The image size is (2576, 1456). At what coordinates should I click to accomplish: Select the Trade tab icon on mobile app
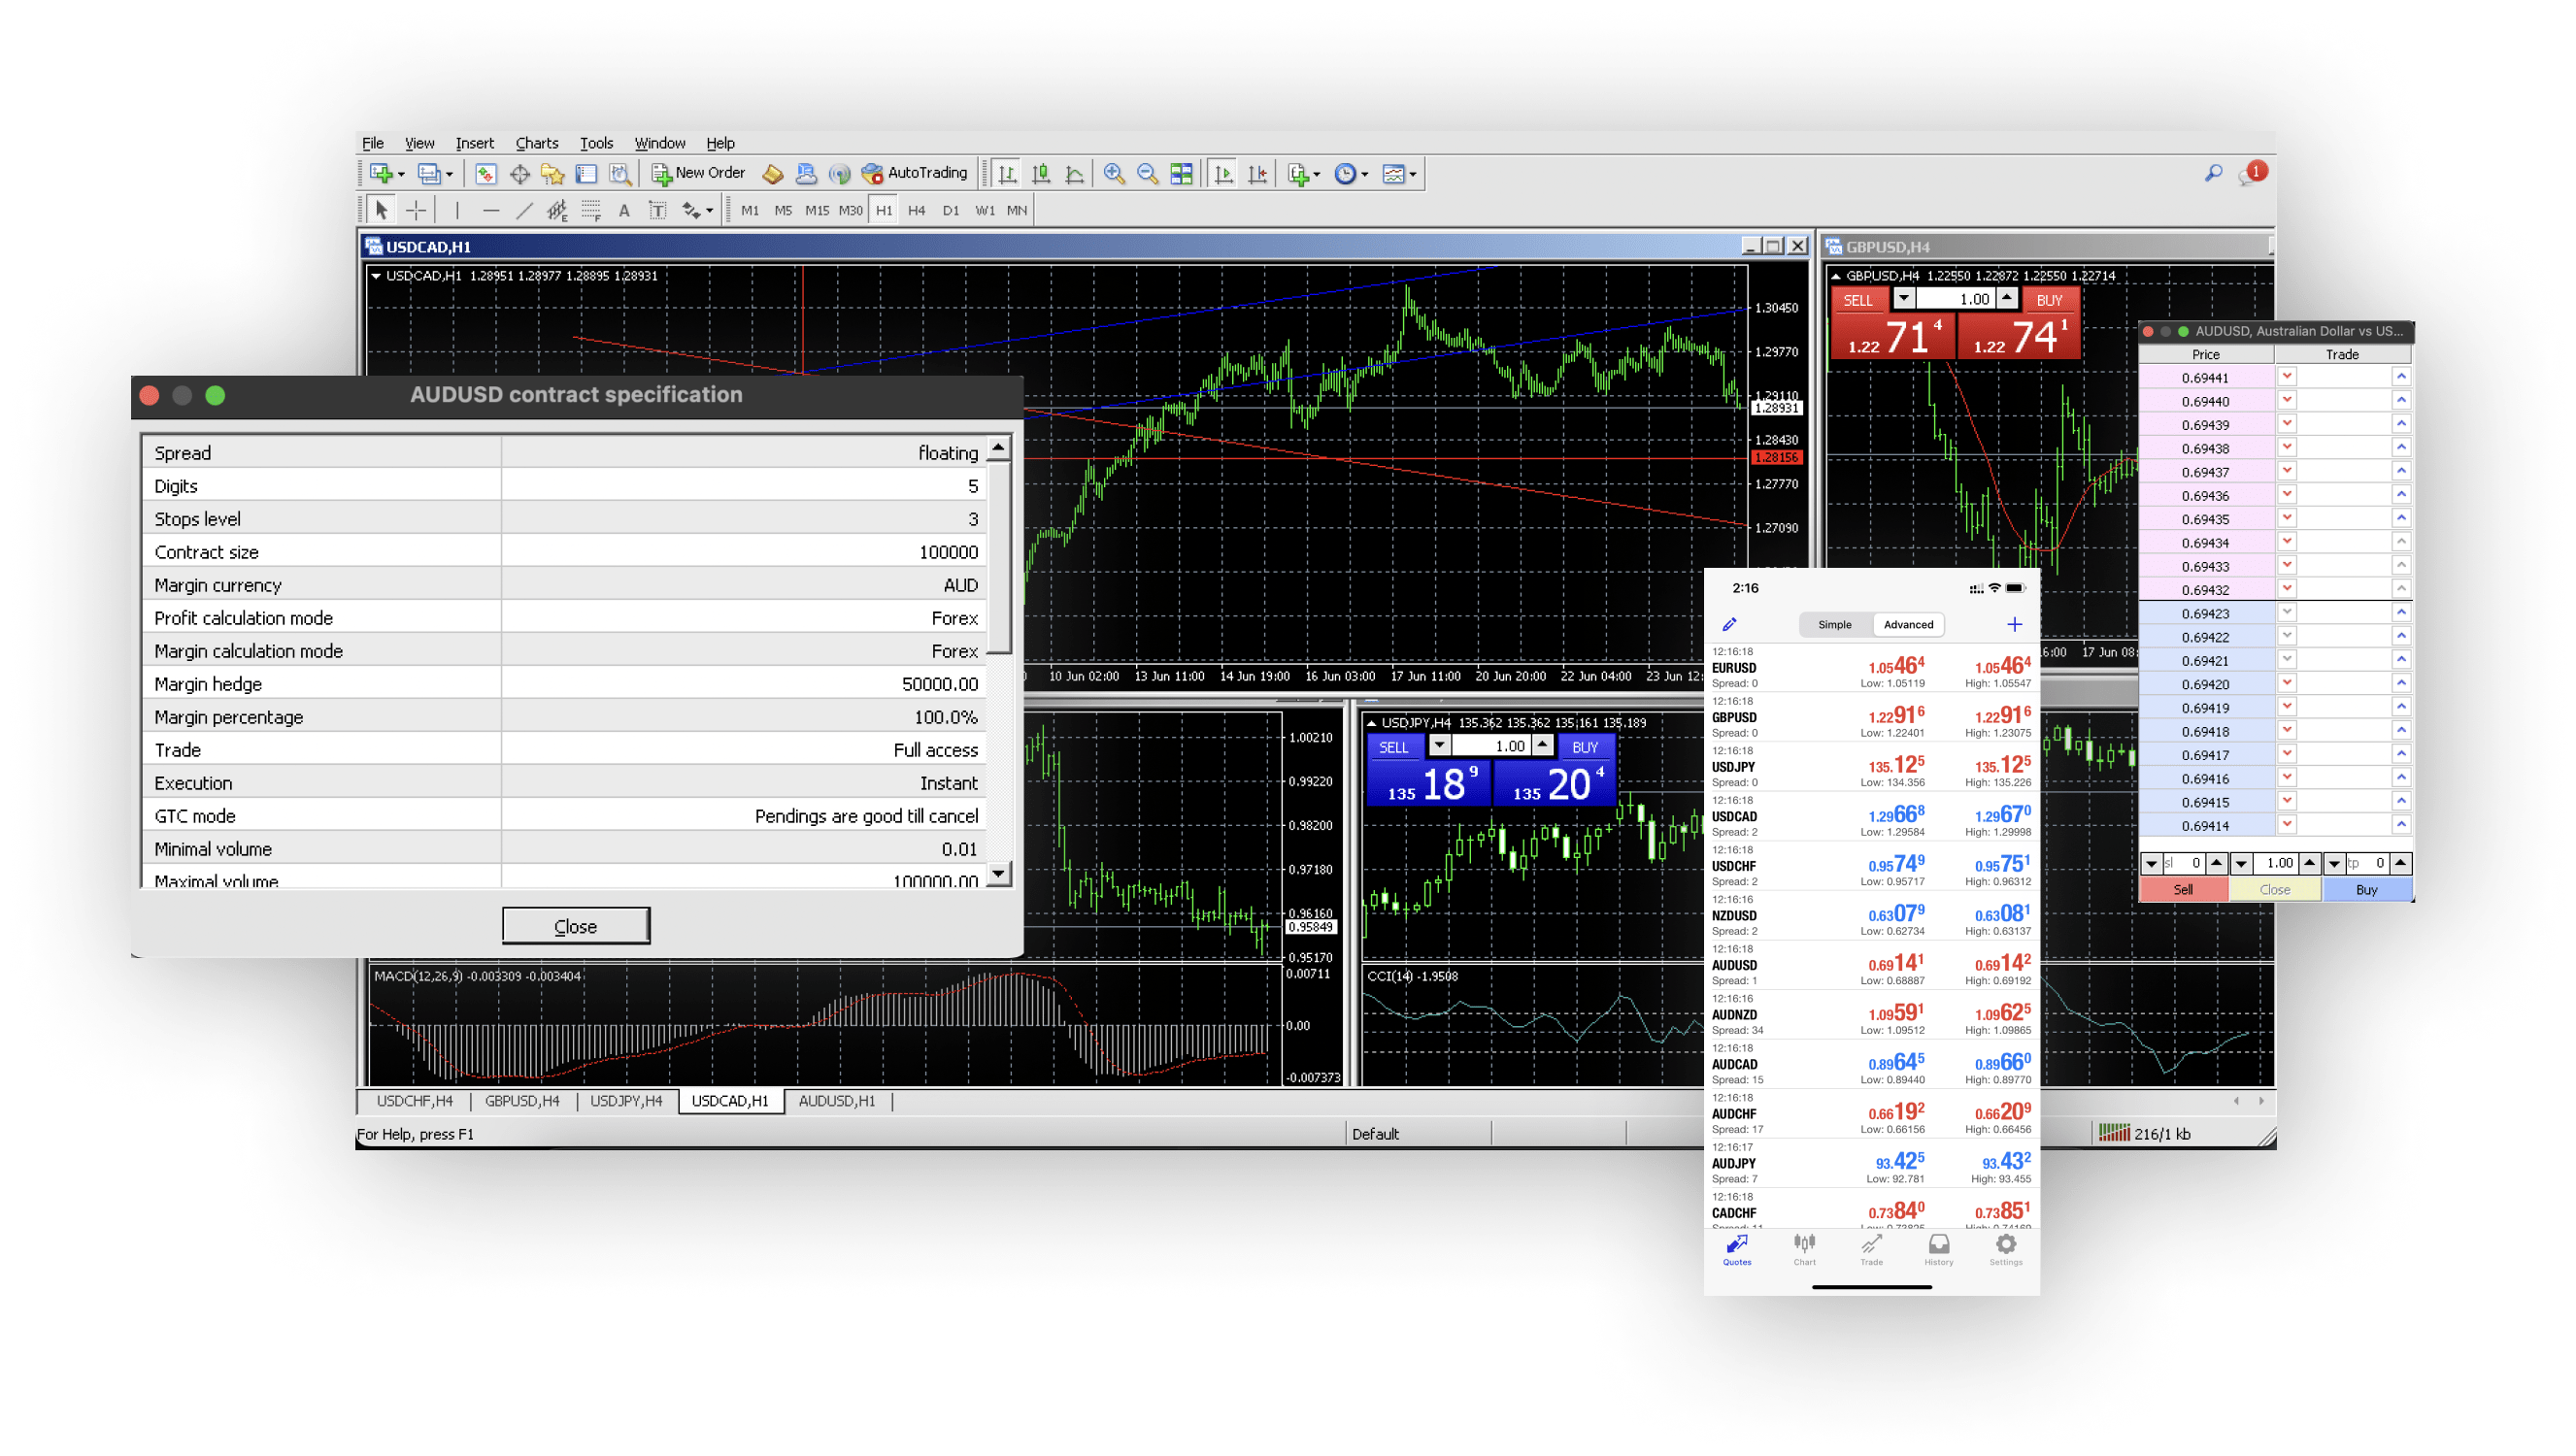(1871, 1250)
